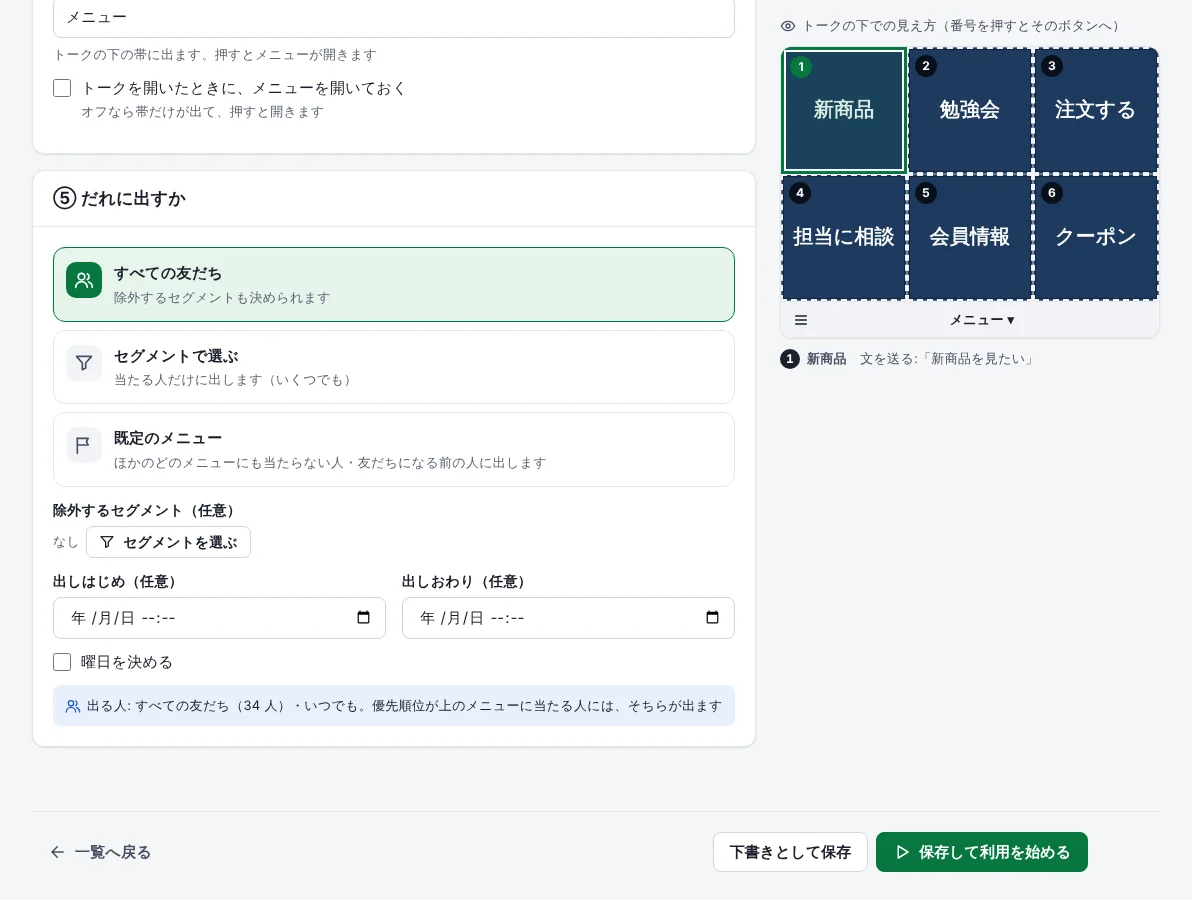This screenshot has height=900, width=1192.
Task: Click the トークの下での見え方 caption
Action: [x=962, y=26]
